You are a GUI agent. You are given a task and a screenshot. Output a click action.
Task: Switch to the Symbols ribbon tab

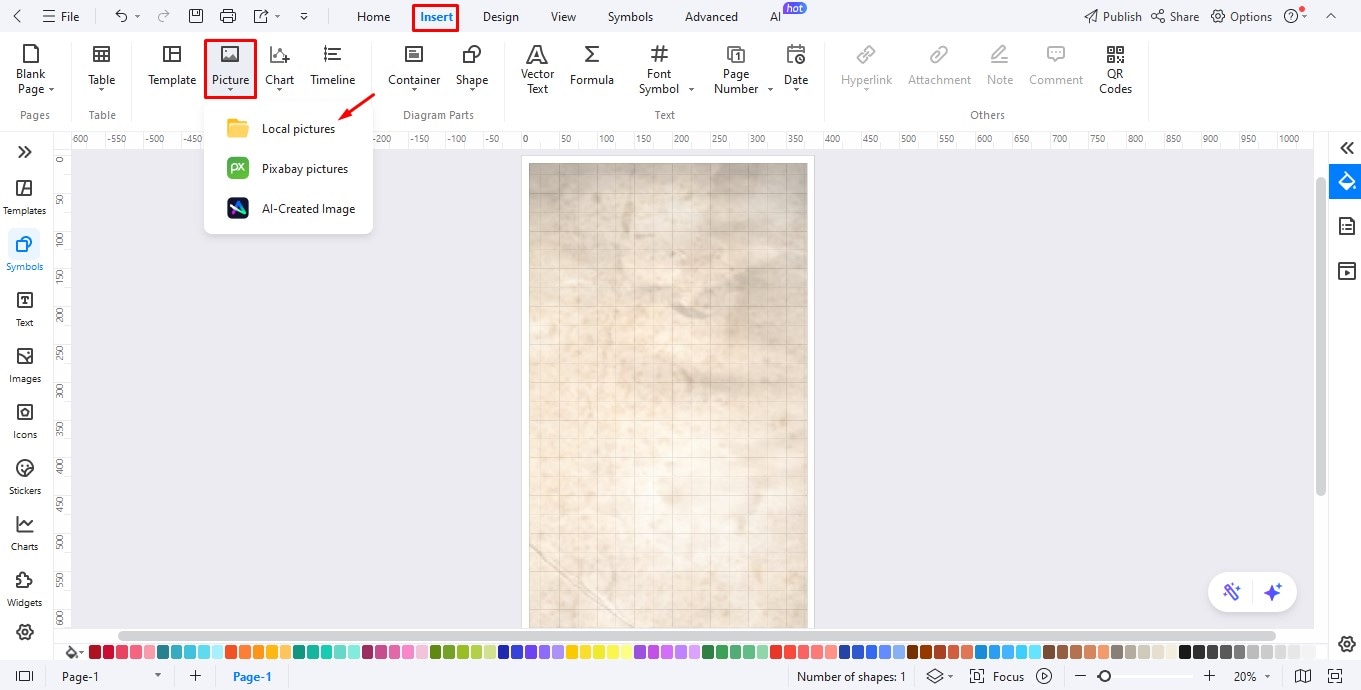630,17
